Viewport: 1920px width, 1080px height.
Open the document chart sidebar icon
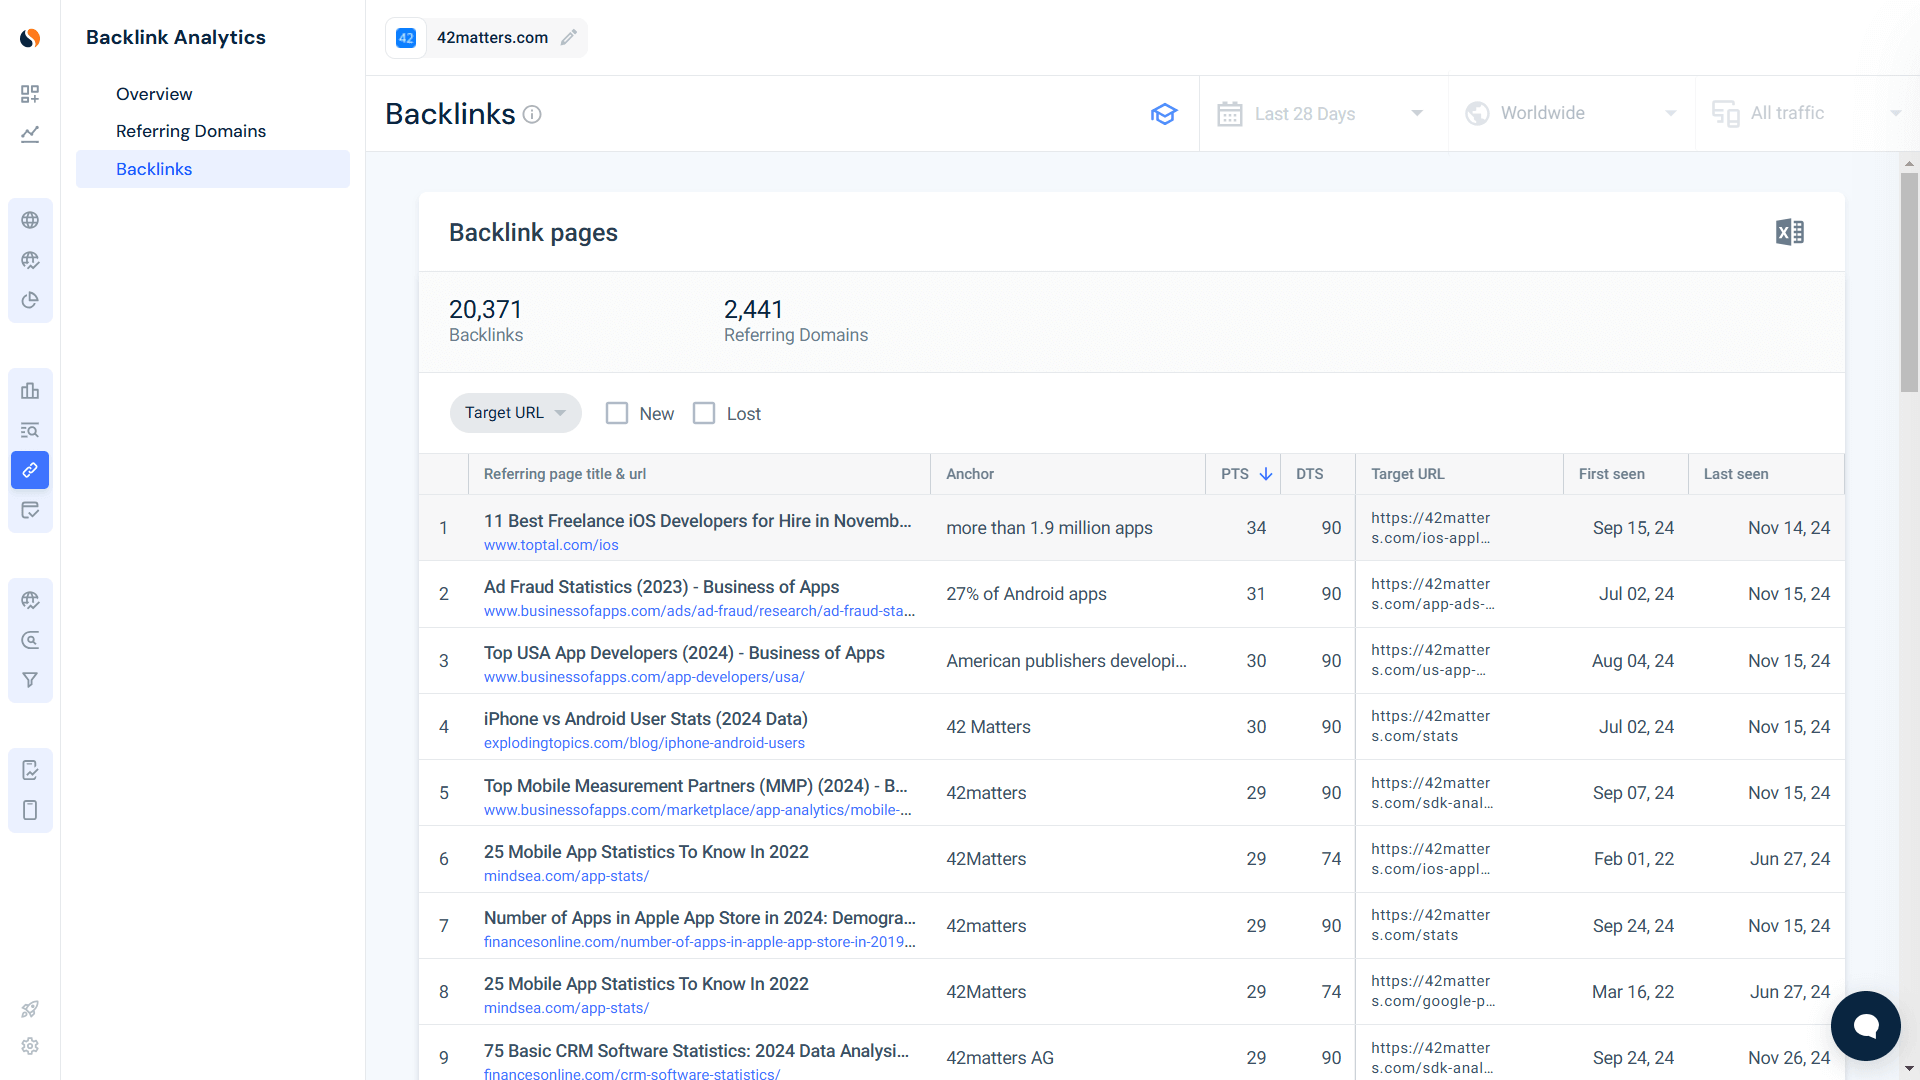click(x=30, y=770)
